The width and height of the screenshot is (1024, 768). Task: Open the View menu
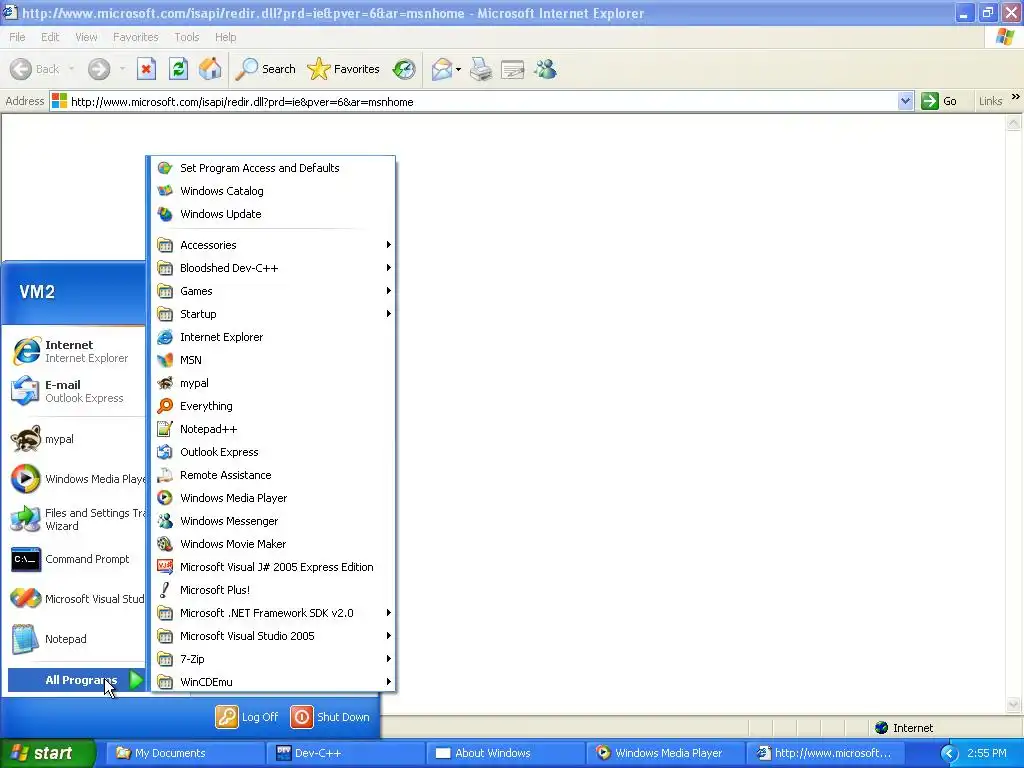pyautogui.click(x=86, y=37)
